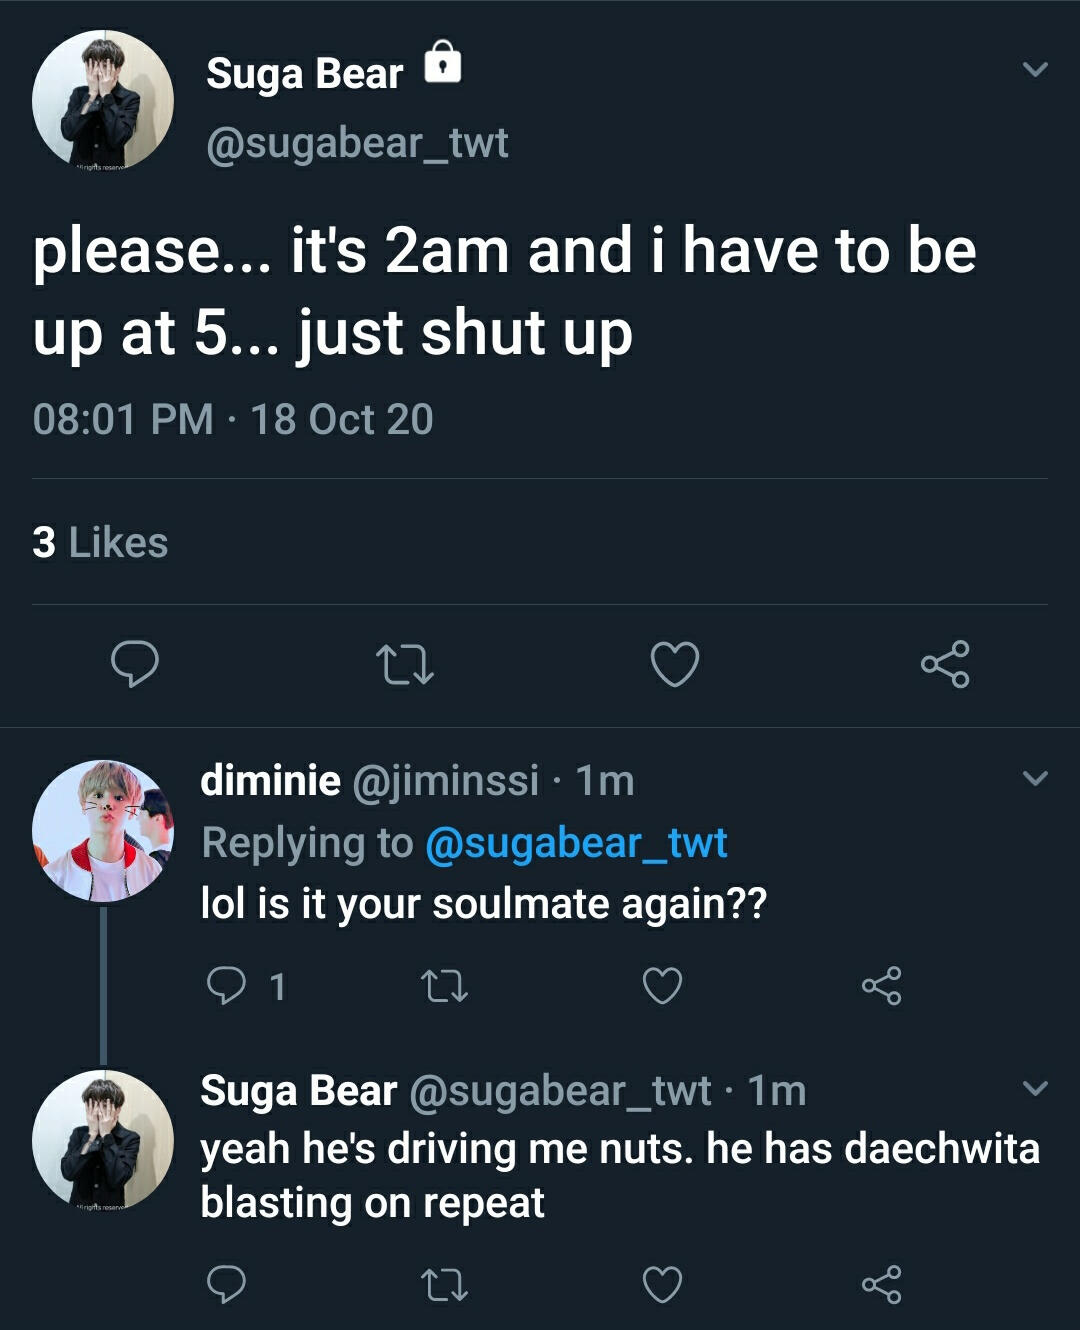
Task: Like diminie's soulmate reply
Action: click(662, 986)
